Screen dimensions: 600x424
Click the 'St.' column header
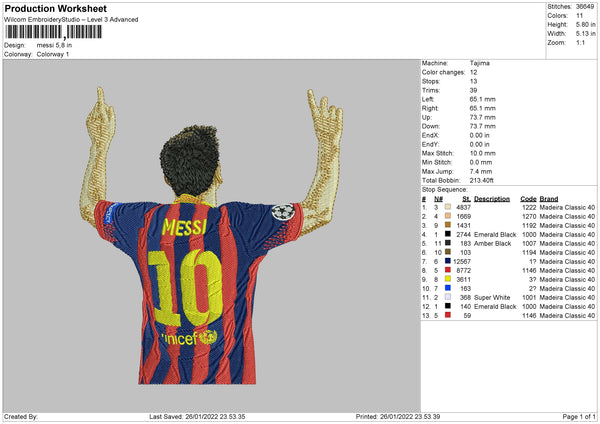(x=466, y=199)
